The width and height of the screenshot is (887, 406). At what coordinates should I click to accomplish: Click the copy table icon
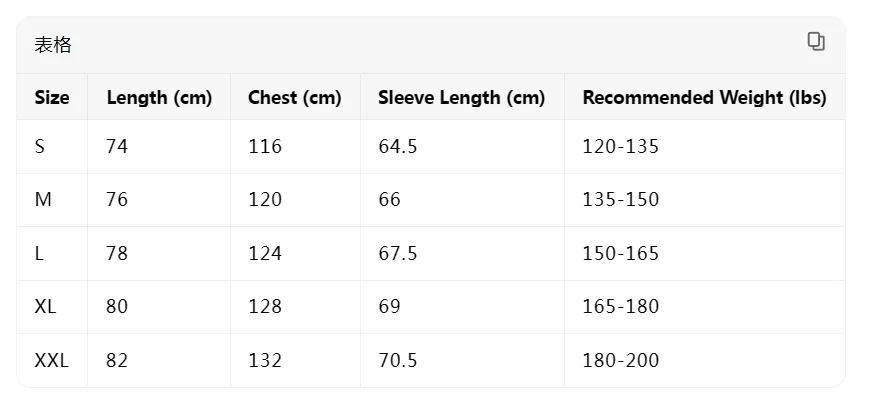click(816, 42)
